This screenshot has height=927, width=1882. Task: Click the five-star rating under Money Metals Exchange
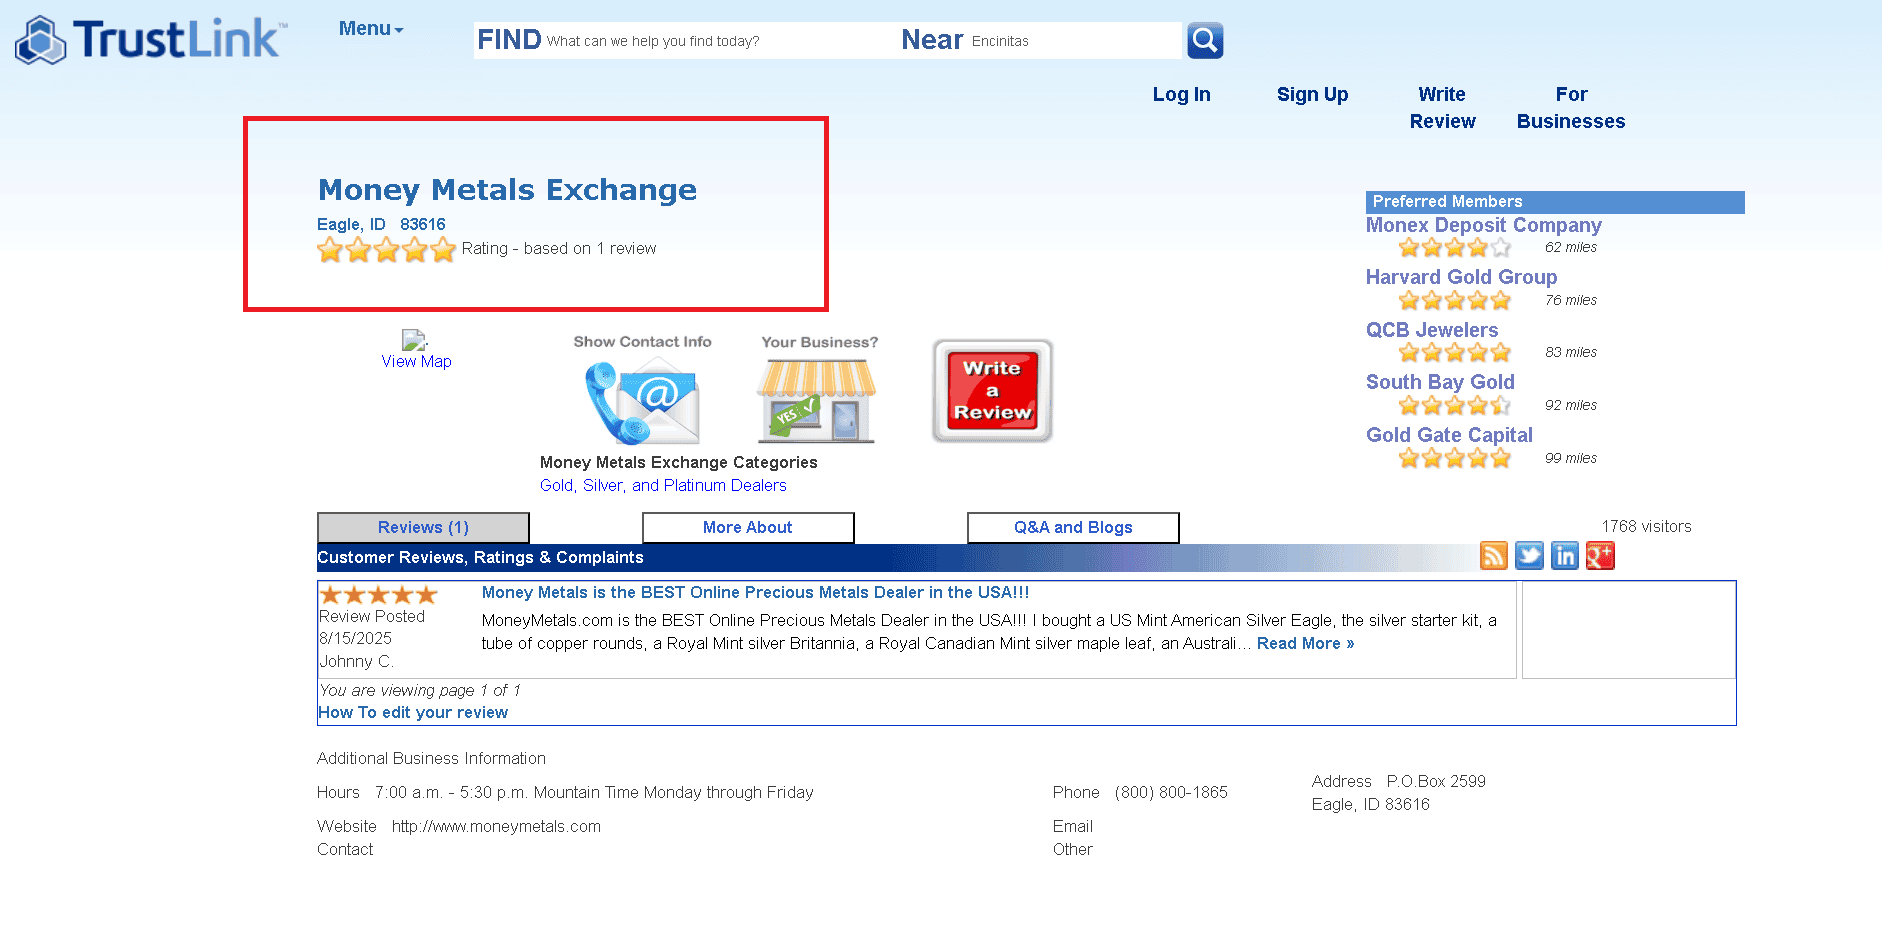point(386,250)
